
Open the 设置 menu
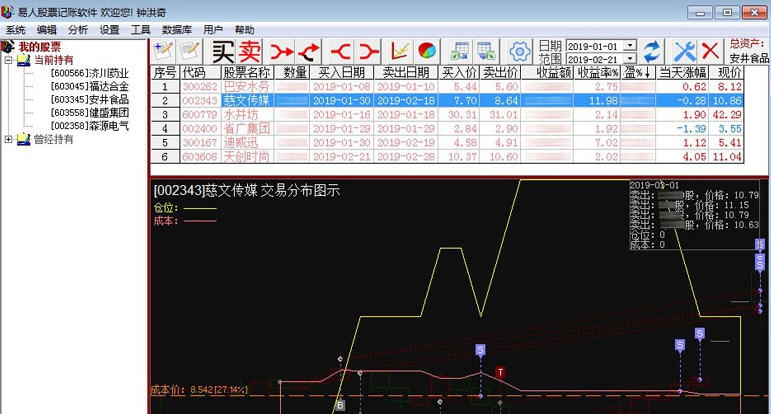click(x=110, y=30)
